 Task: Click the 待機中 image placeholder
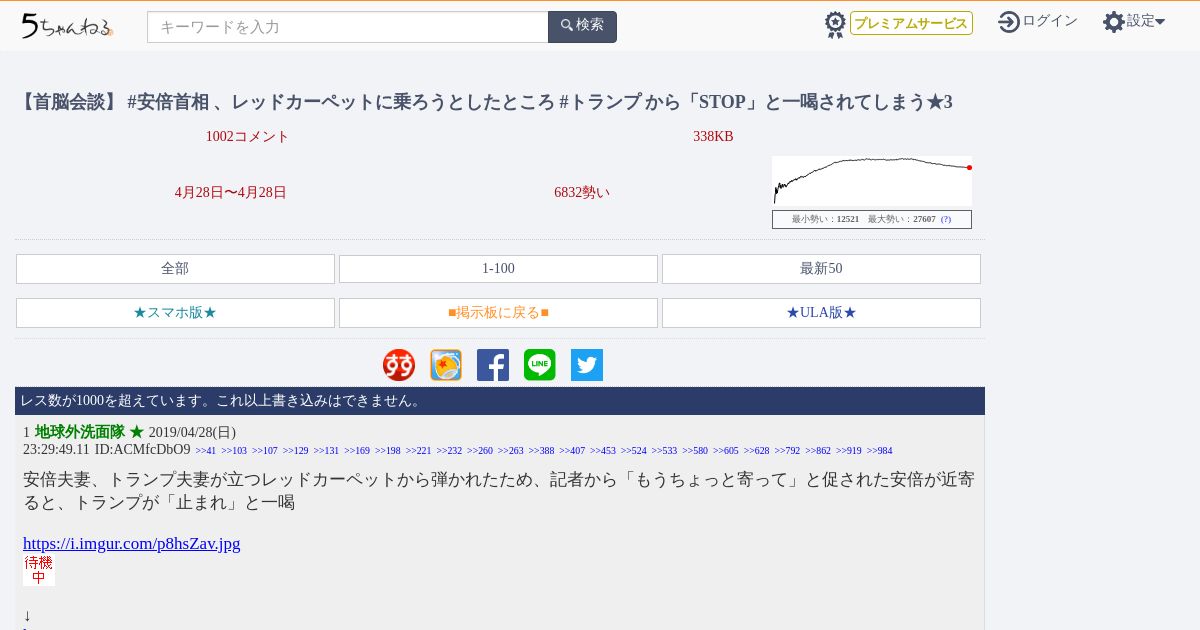(39, 570)
